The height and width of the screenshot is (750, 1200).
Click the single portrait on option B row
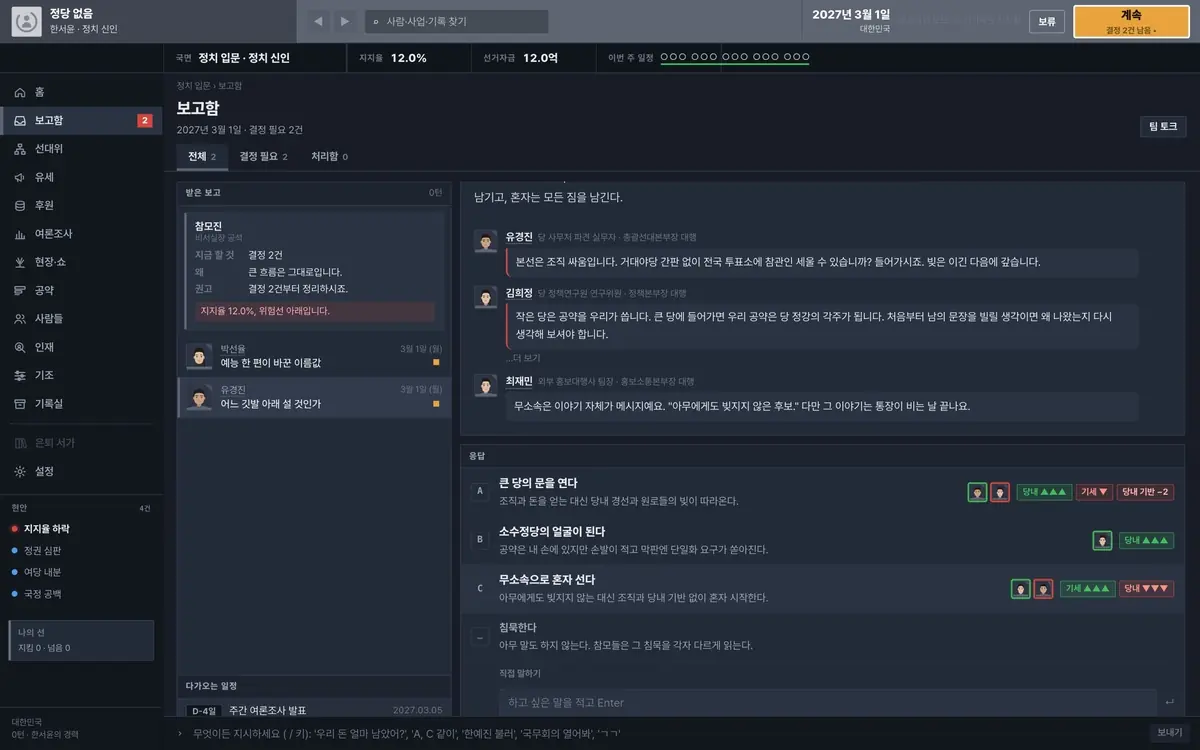tap(1102, 540)
